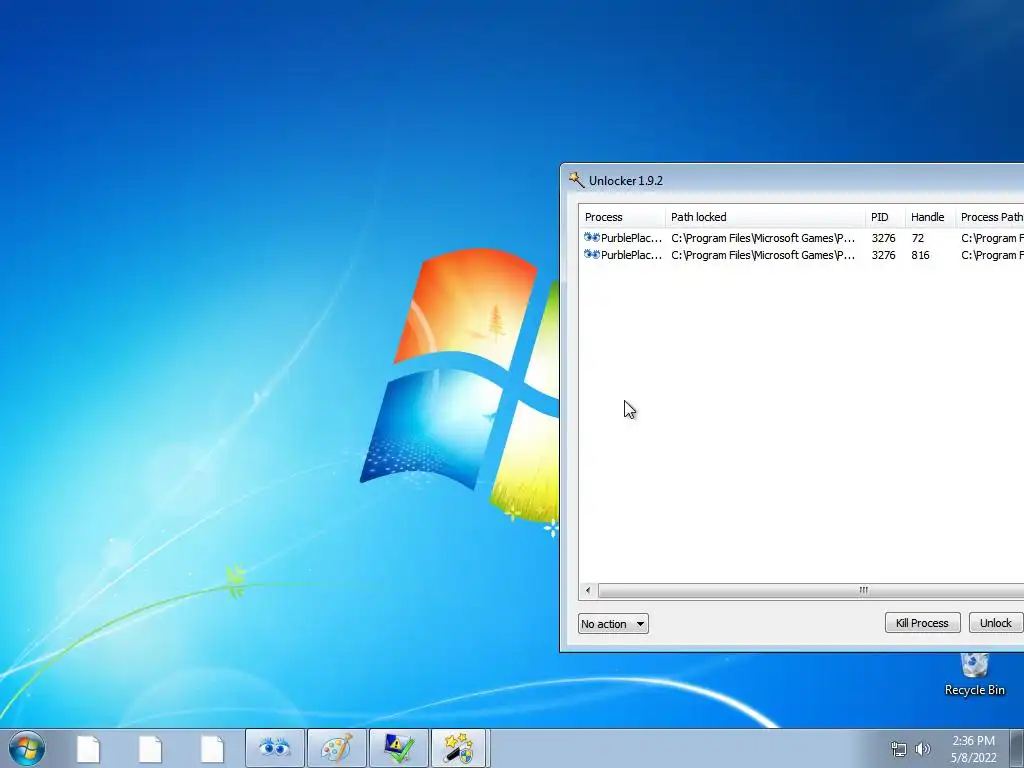Open the second blank file taskbar icon

[x=150, y=749]
